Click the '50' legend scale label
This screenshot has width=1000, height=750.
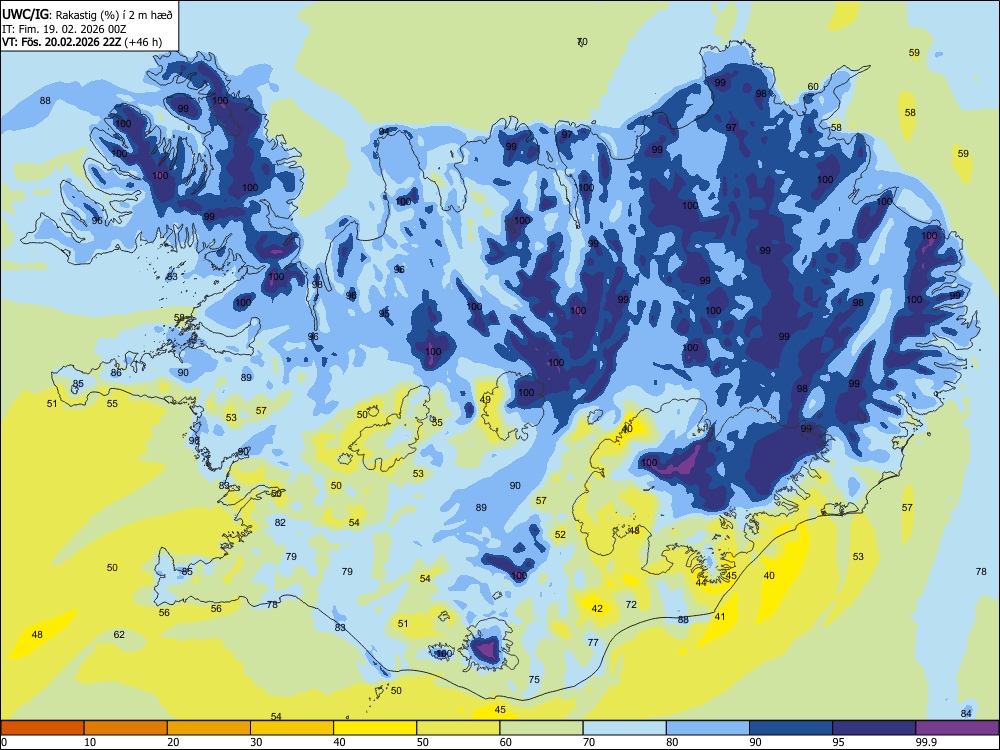click(422, 742)
